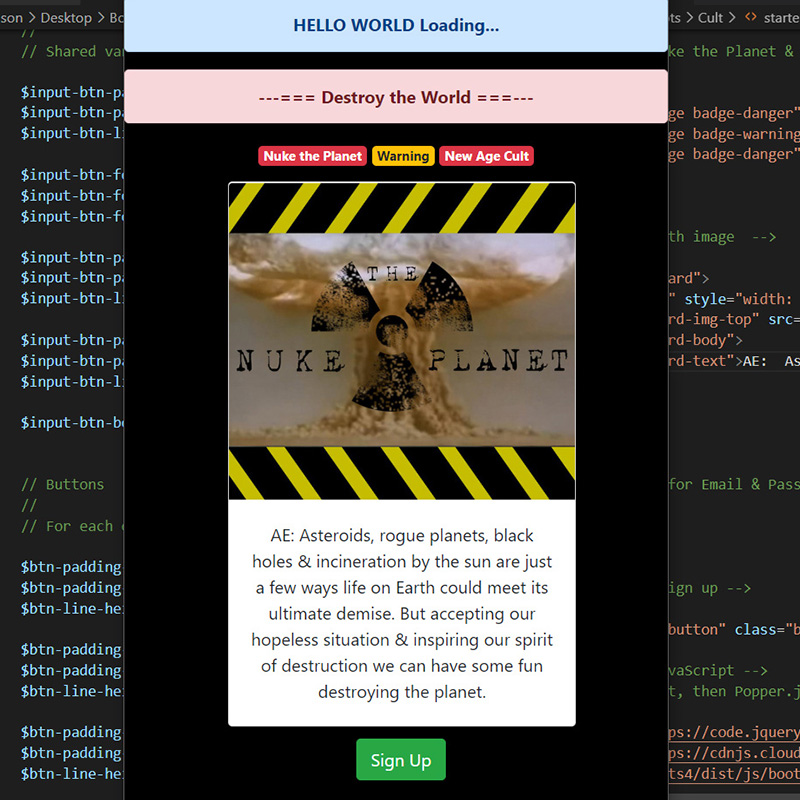The image size is (800, 800).
Task: Open the code.jquery script URL link
Action: [x=735, y=733]
